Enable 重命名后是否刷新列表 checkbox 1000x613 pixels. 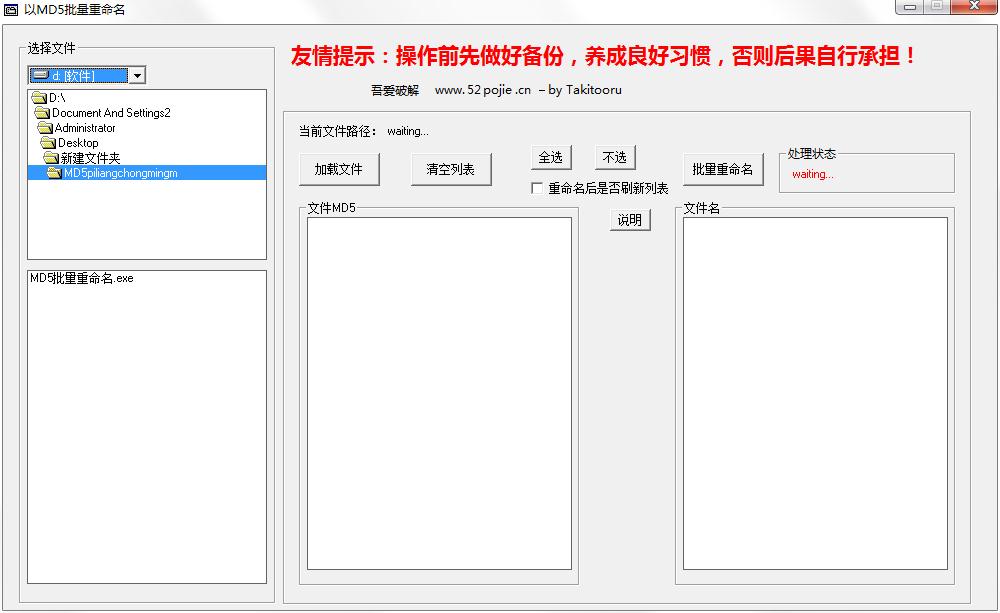point(538,187)
